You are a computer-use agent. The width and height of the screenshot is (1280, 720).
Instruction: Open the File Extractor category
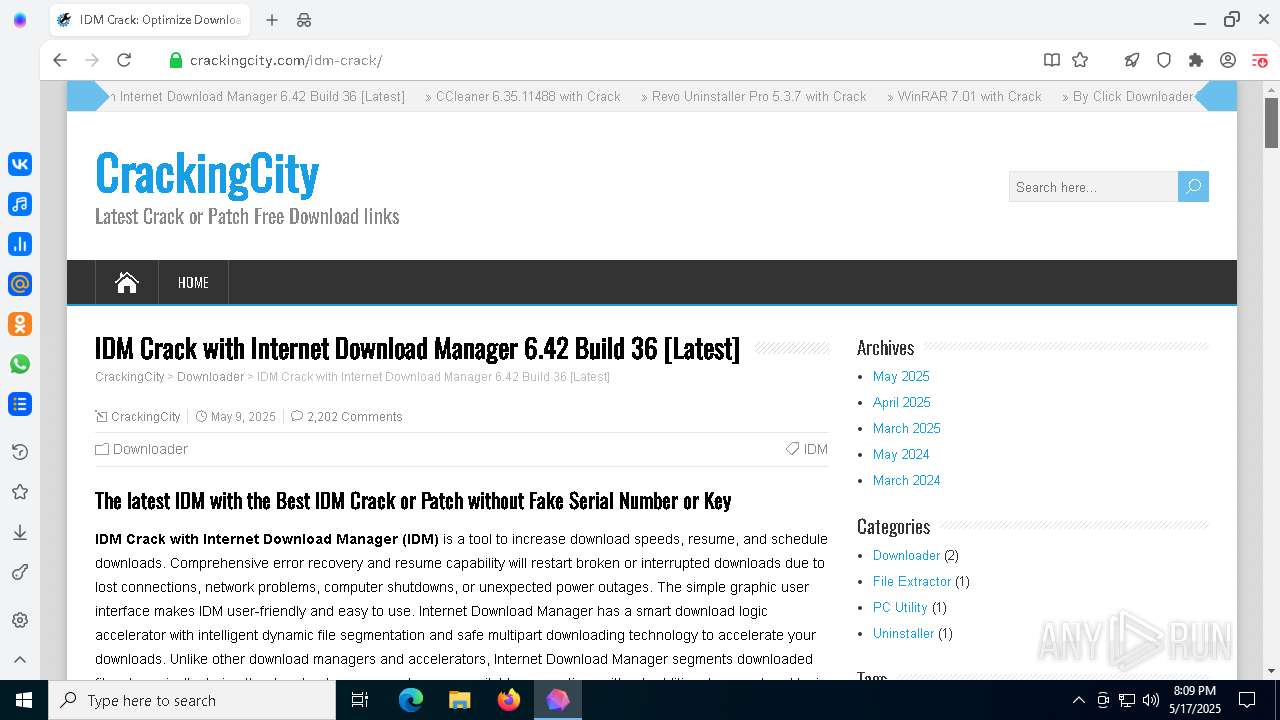[912, 581]
